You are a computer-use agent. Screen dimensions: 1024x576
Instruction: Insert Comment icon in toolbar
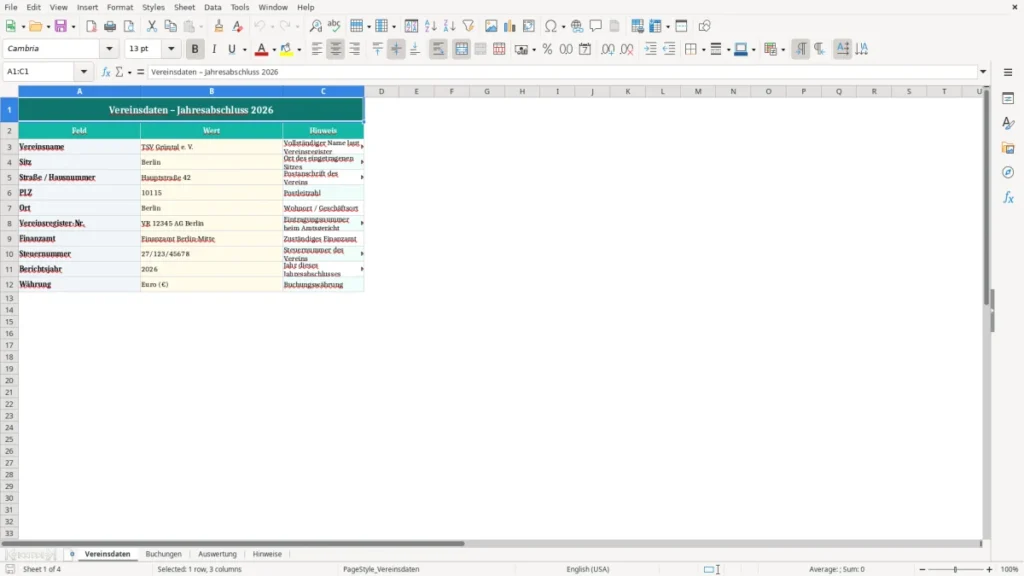(596, 26)
